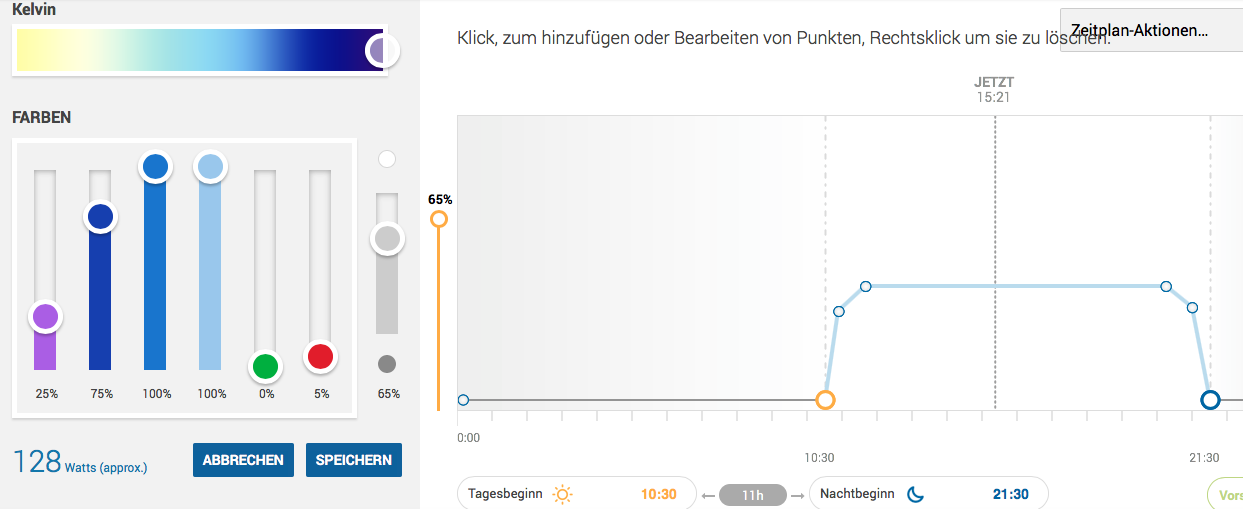This screenshot has height=509, width=1243.
Task: Click the gray overall brightness slider knob
Action: click(387, 239)
